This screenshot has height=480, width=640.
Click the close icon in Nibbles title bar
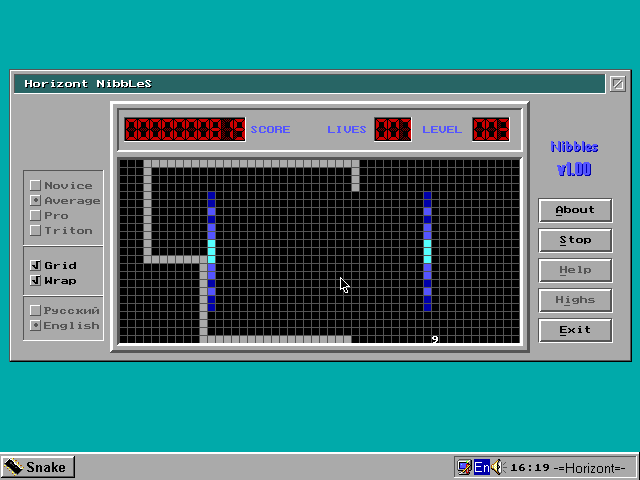617,84
